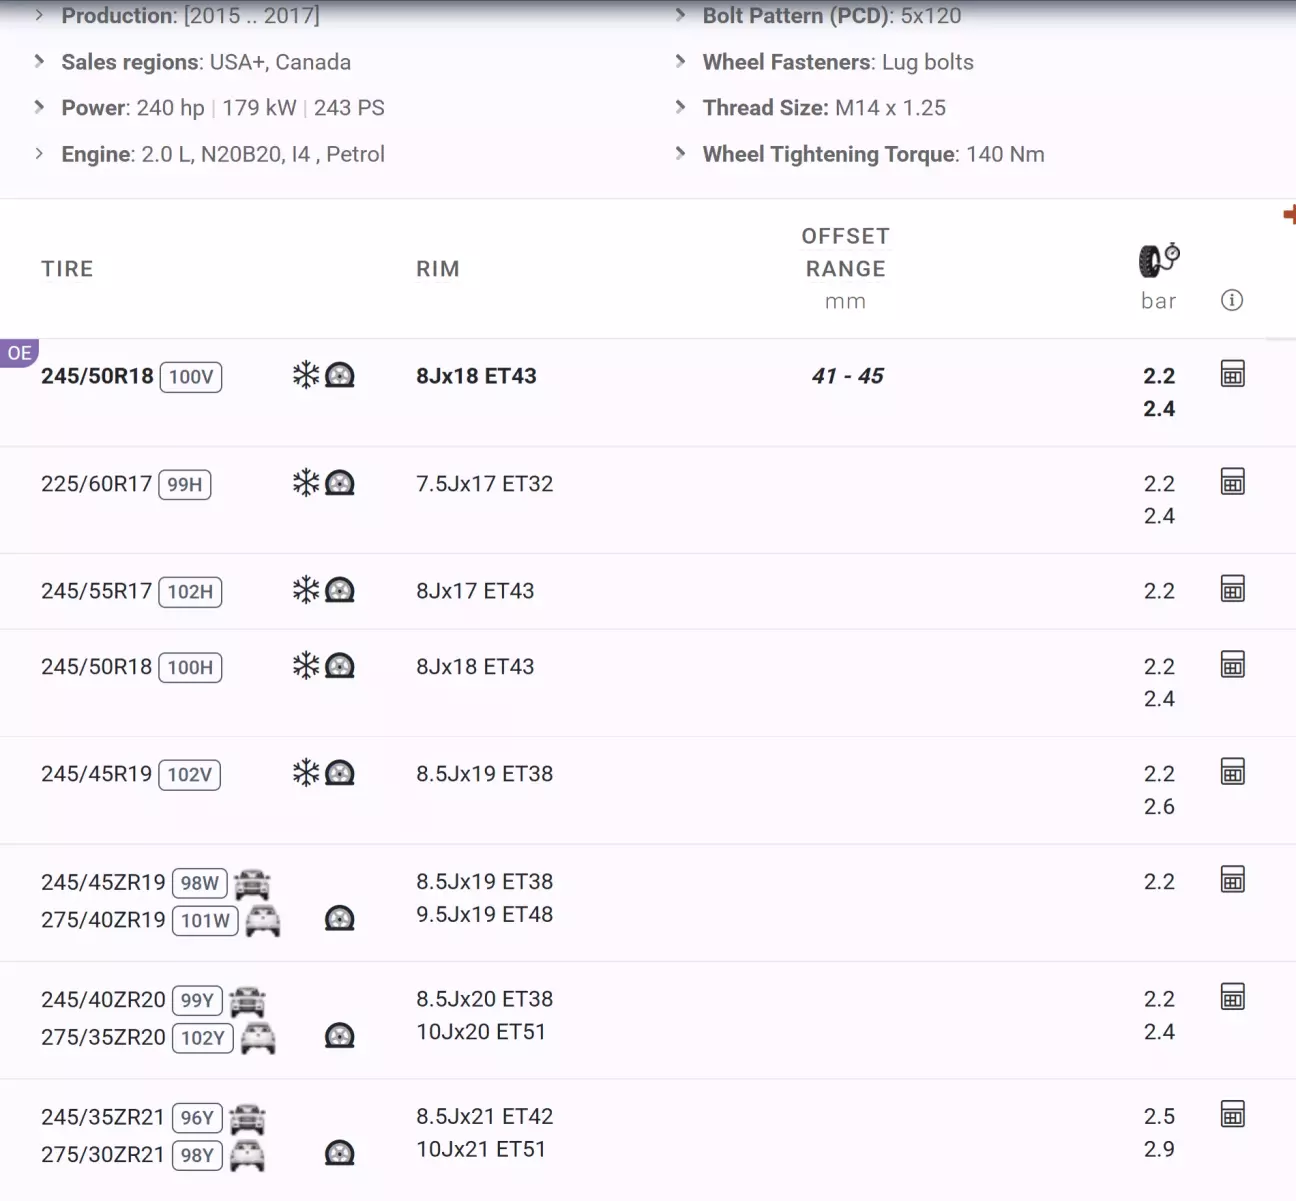Click run-flat tire icon in 225/60R17 row

(x=340, y=483)
